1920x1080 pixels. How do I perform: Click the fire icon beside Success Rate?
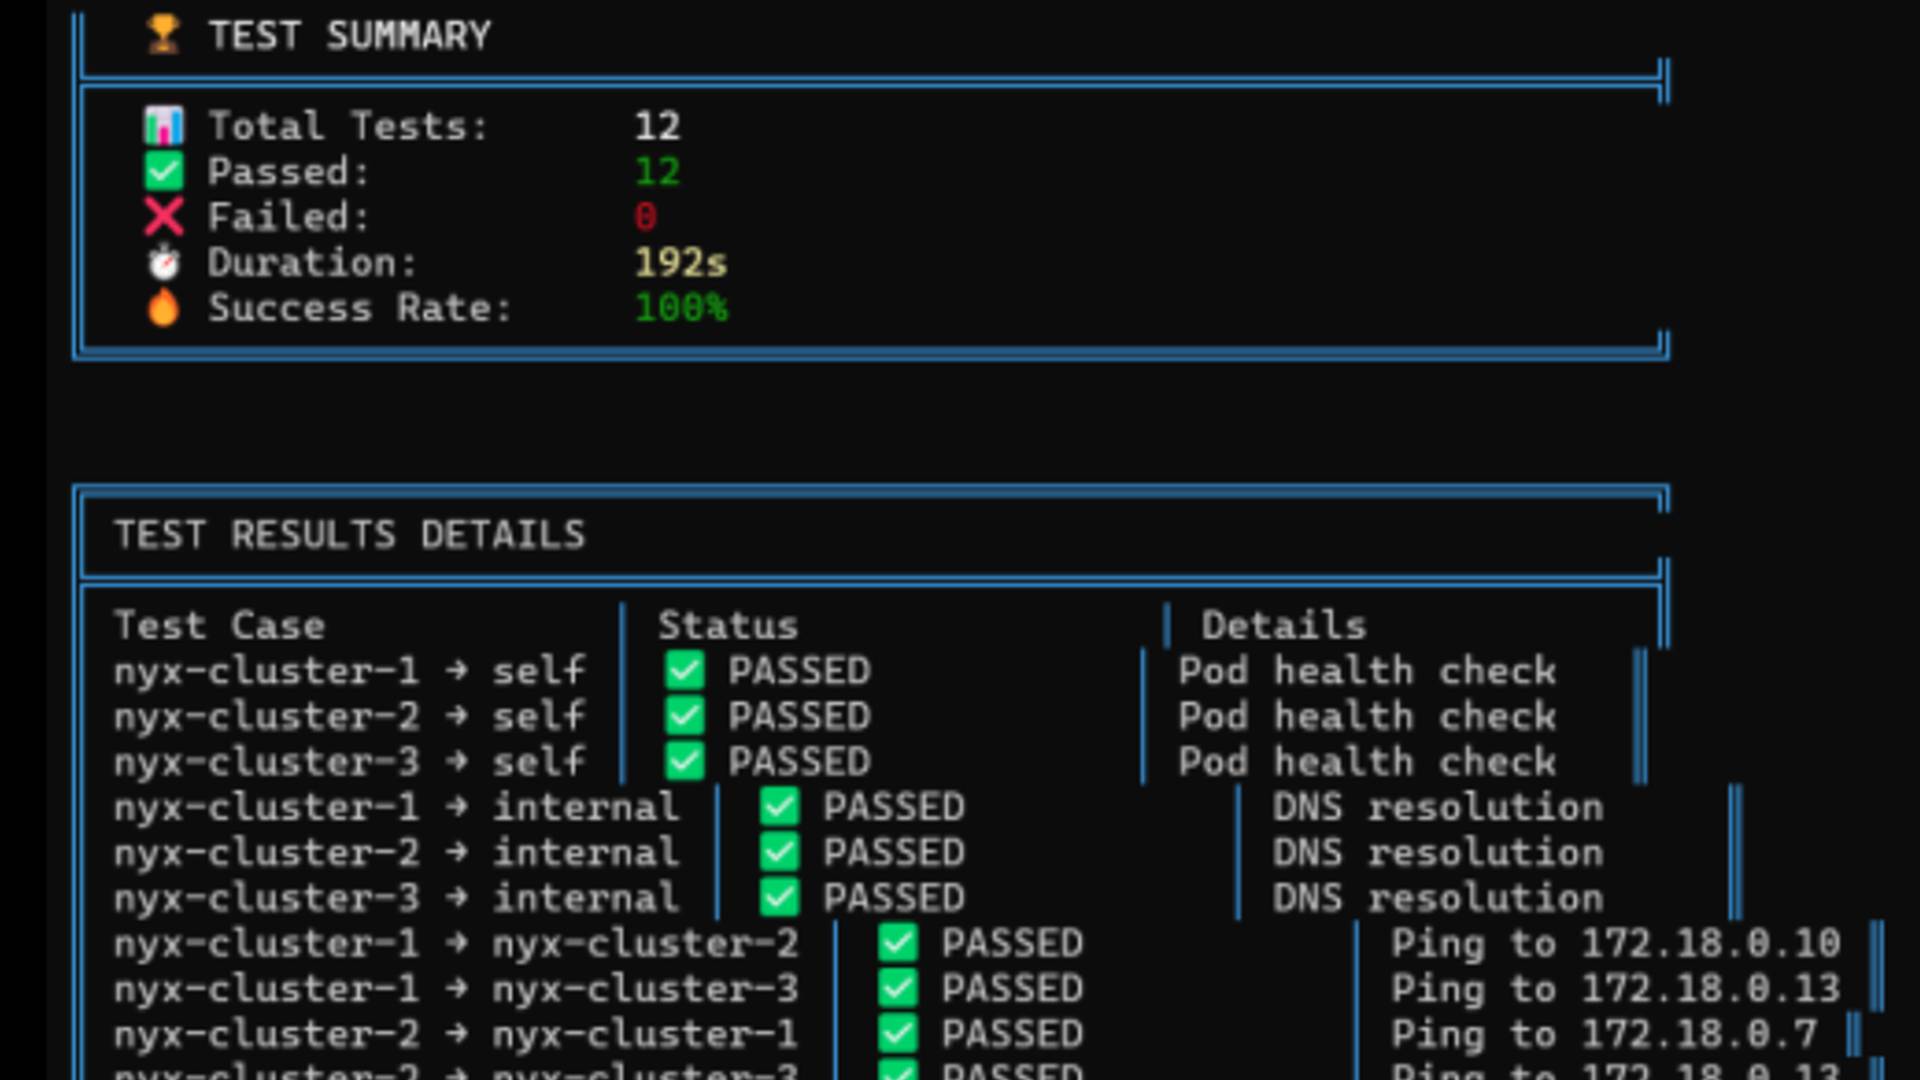tap(163, 308)
